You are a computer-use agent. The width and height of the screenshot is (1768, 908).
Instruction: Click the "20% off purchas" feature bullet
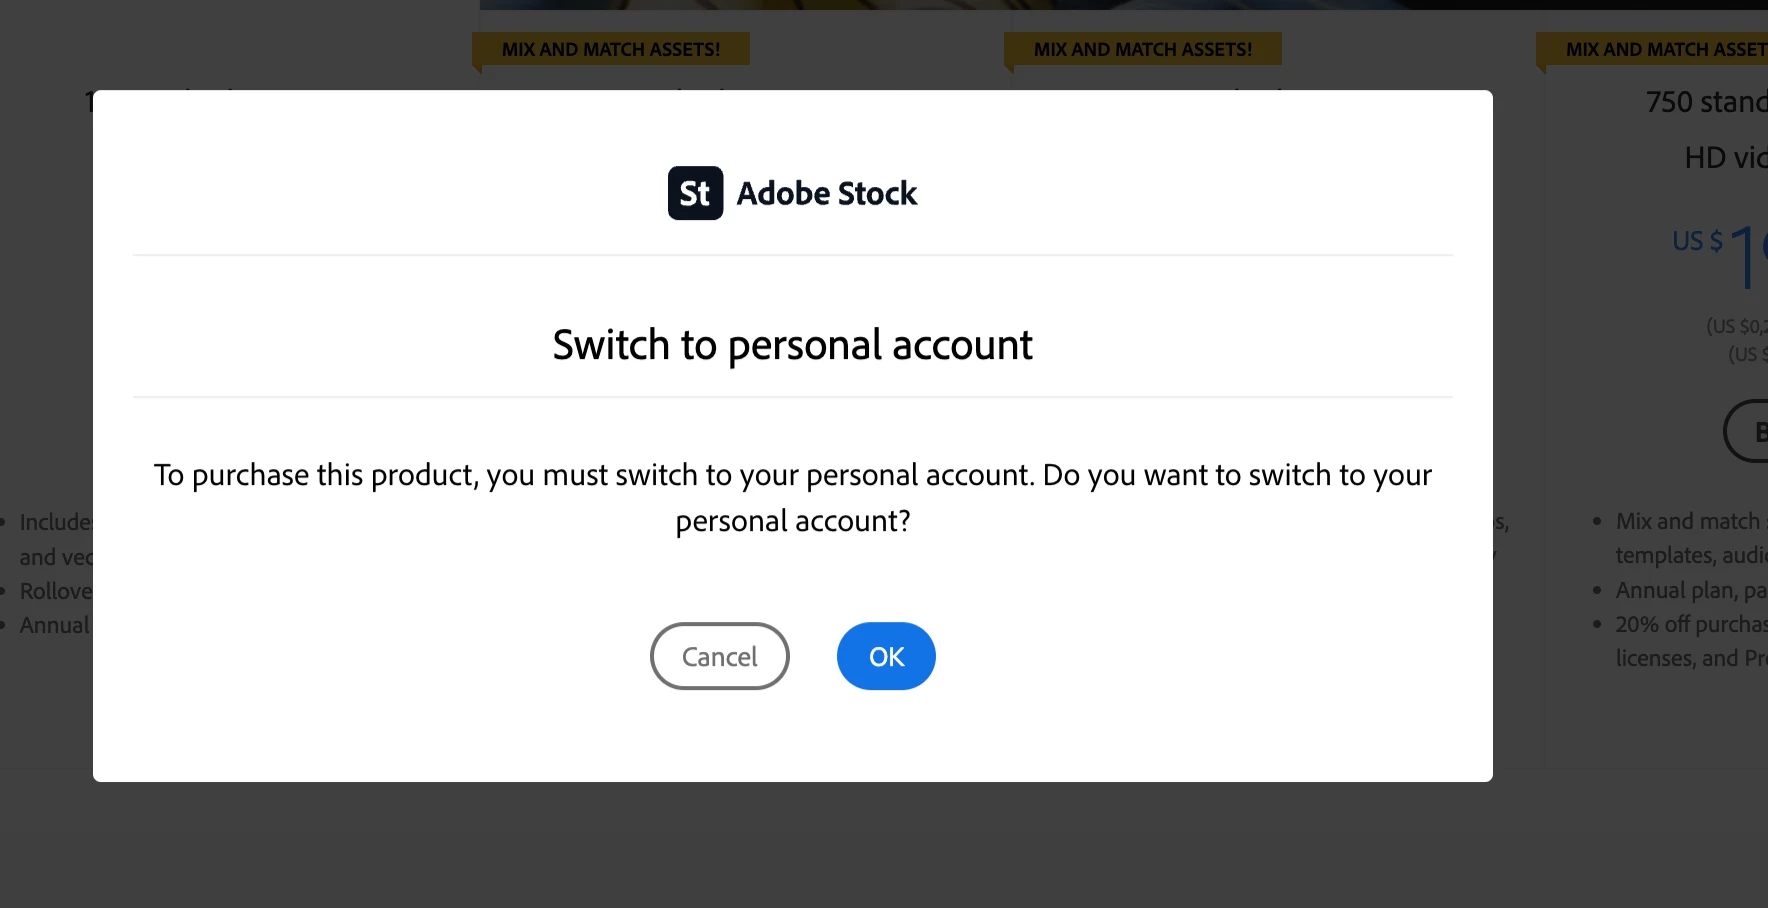click(1691, 624)
